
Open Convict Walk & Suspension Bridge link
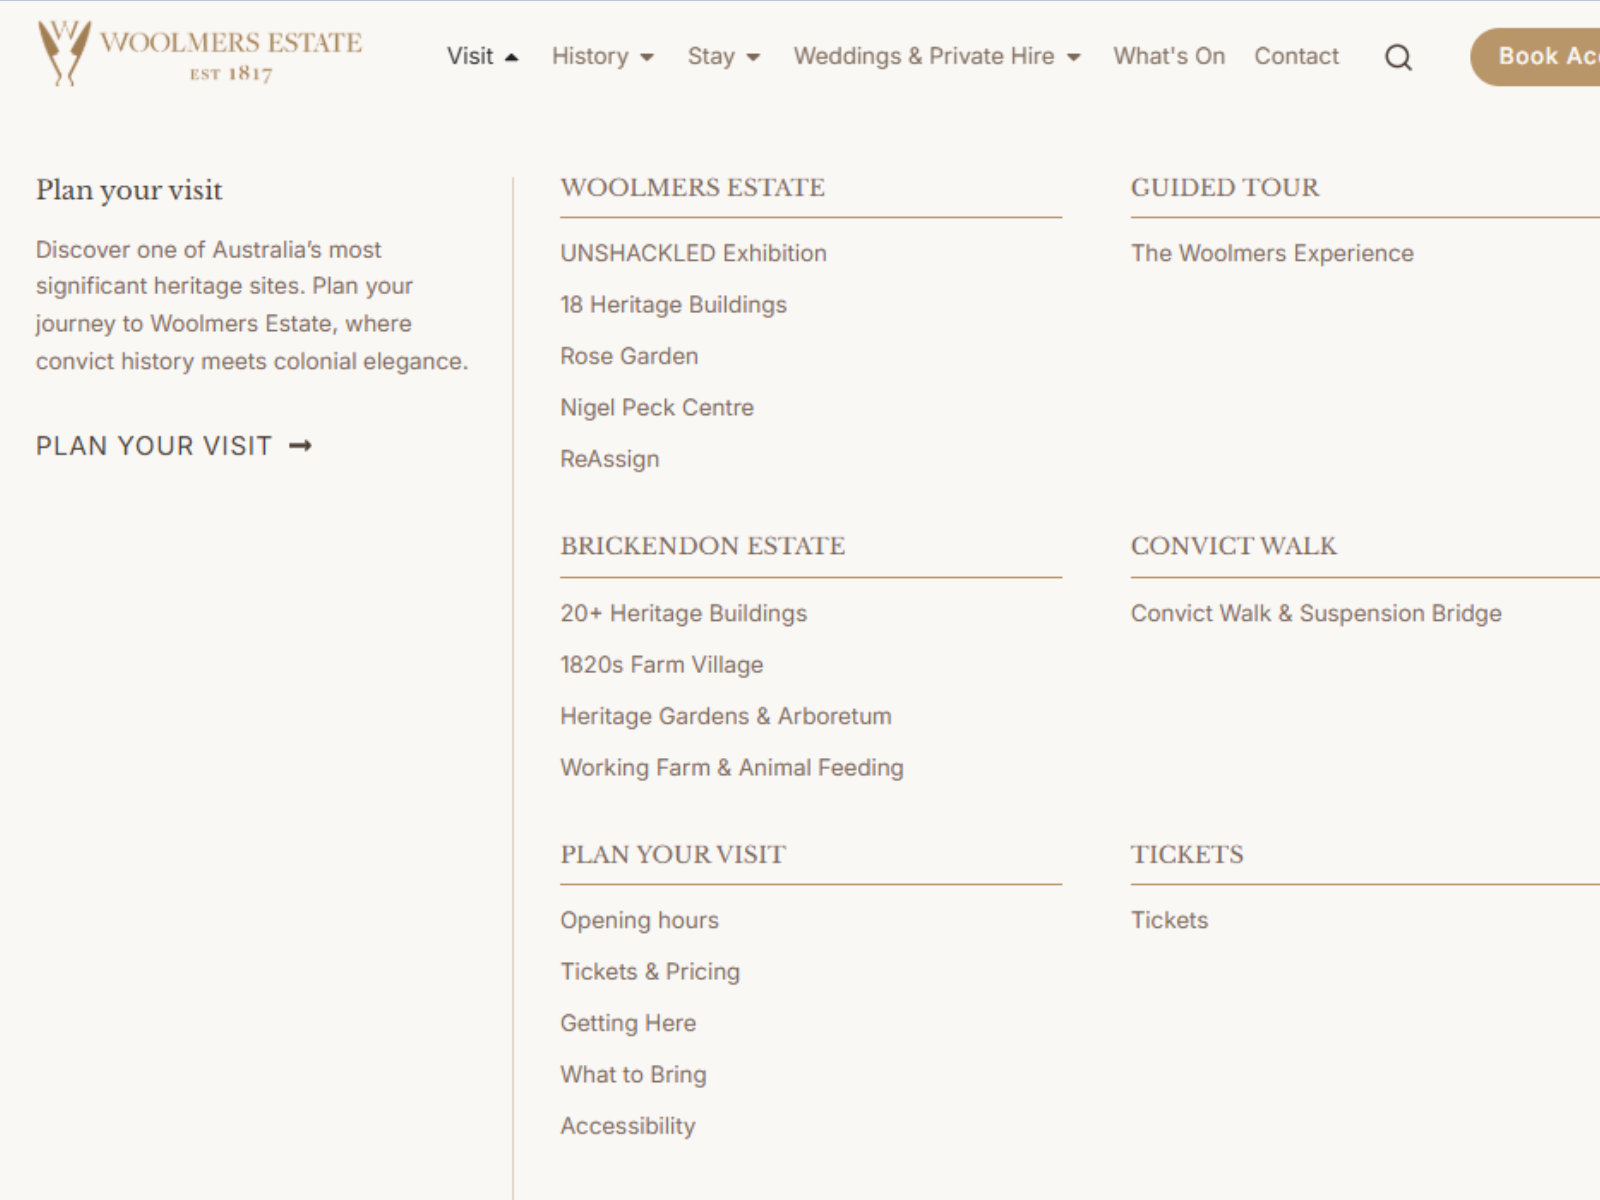pyautogui.click(x=1316, y=613)
